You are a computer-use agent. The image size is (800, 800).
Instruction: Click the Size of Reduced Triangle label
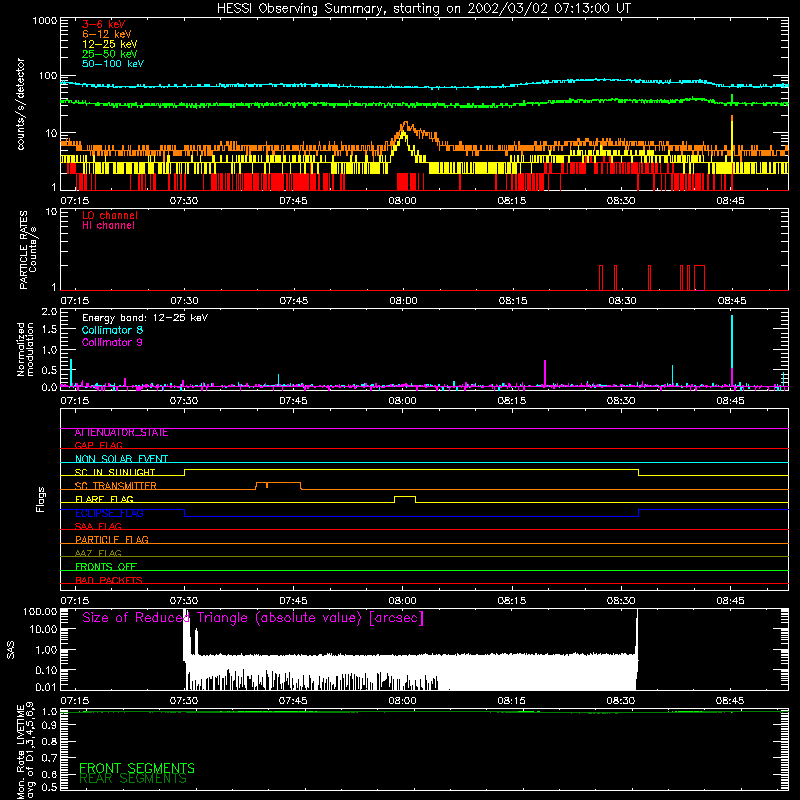253,618
